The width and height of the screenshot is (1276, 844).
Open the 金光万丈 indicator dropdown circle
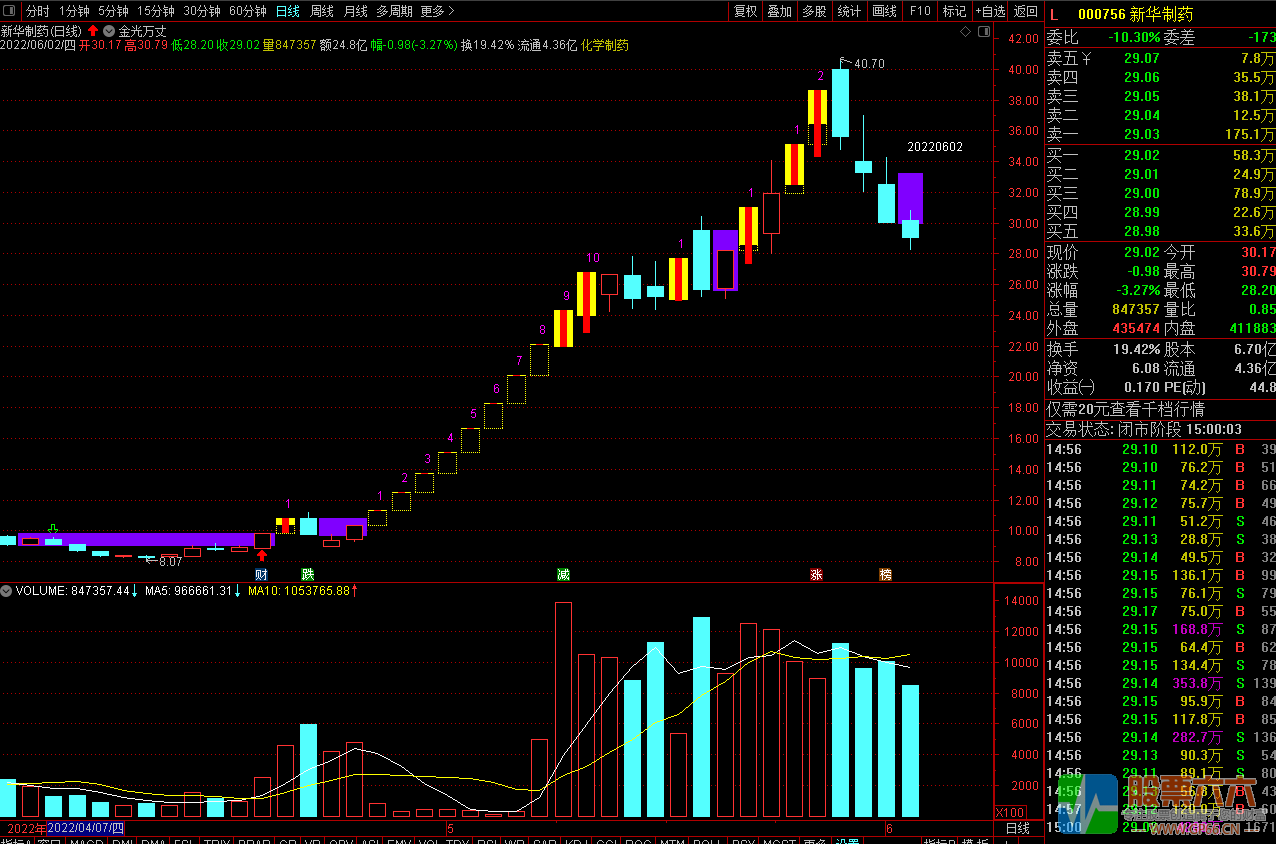[x=110, y=30]
